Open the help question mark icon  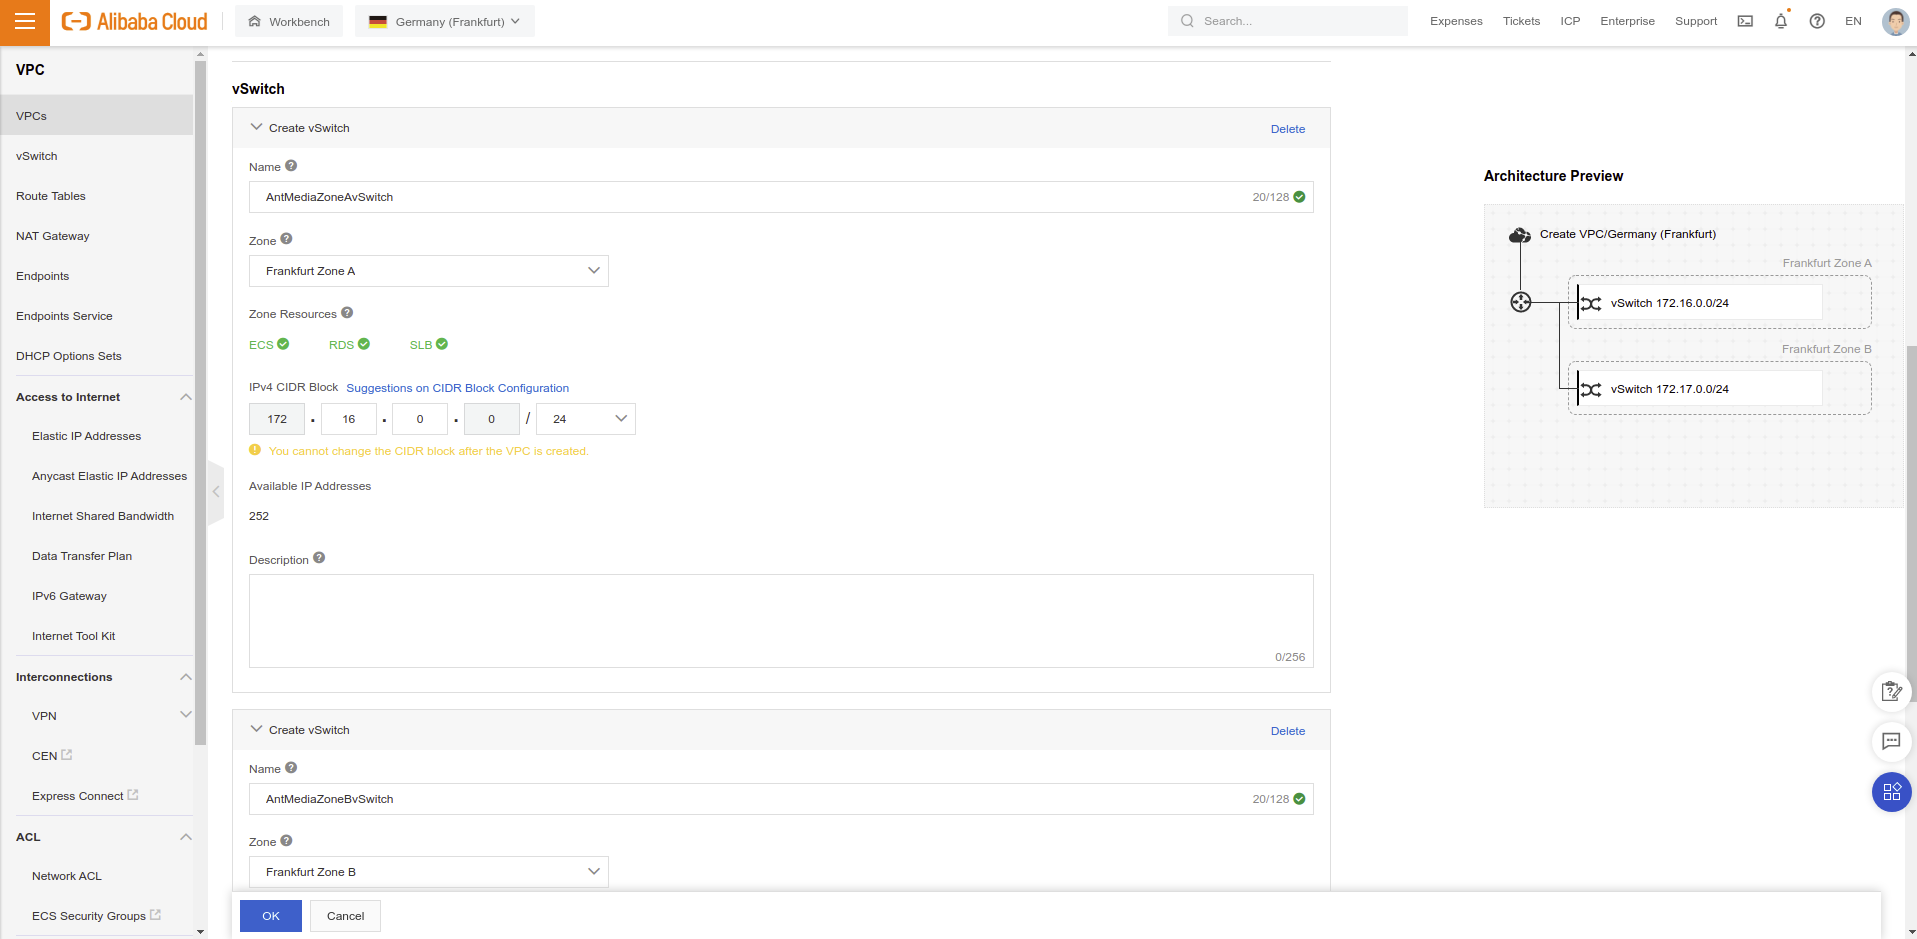click(1817, 21)
